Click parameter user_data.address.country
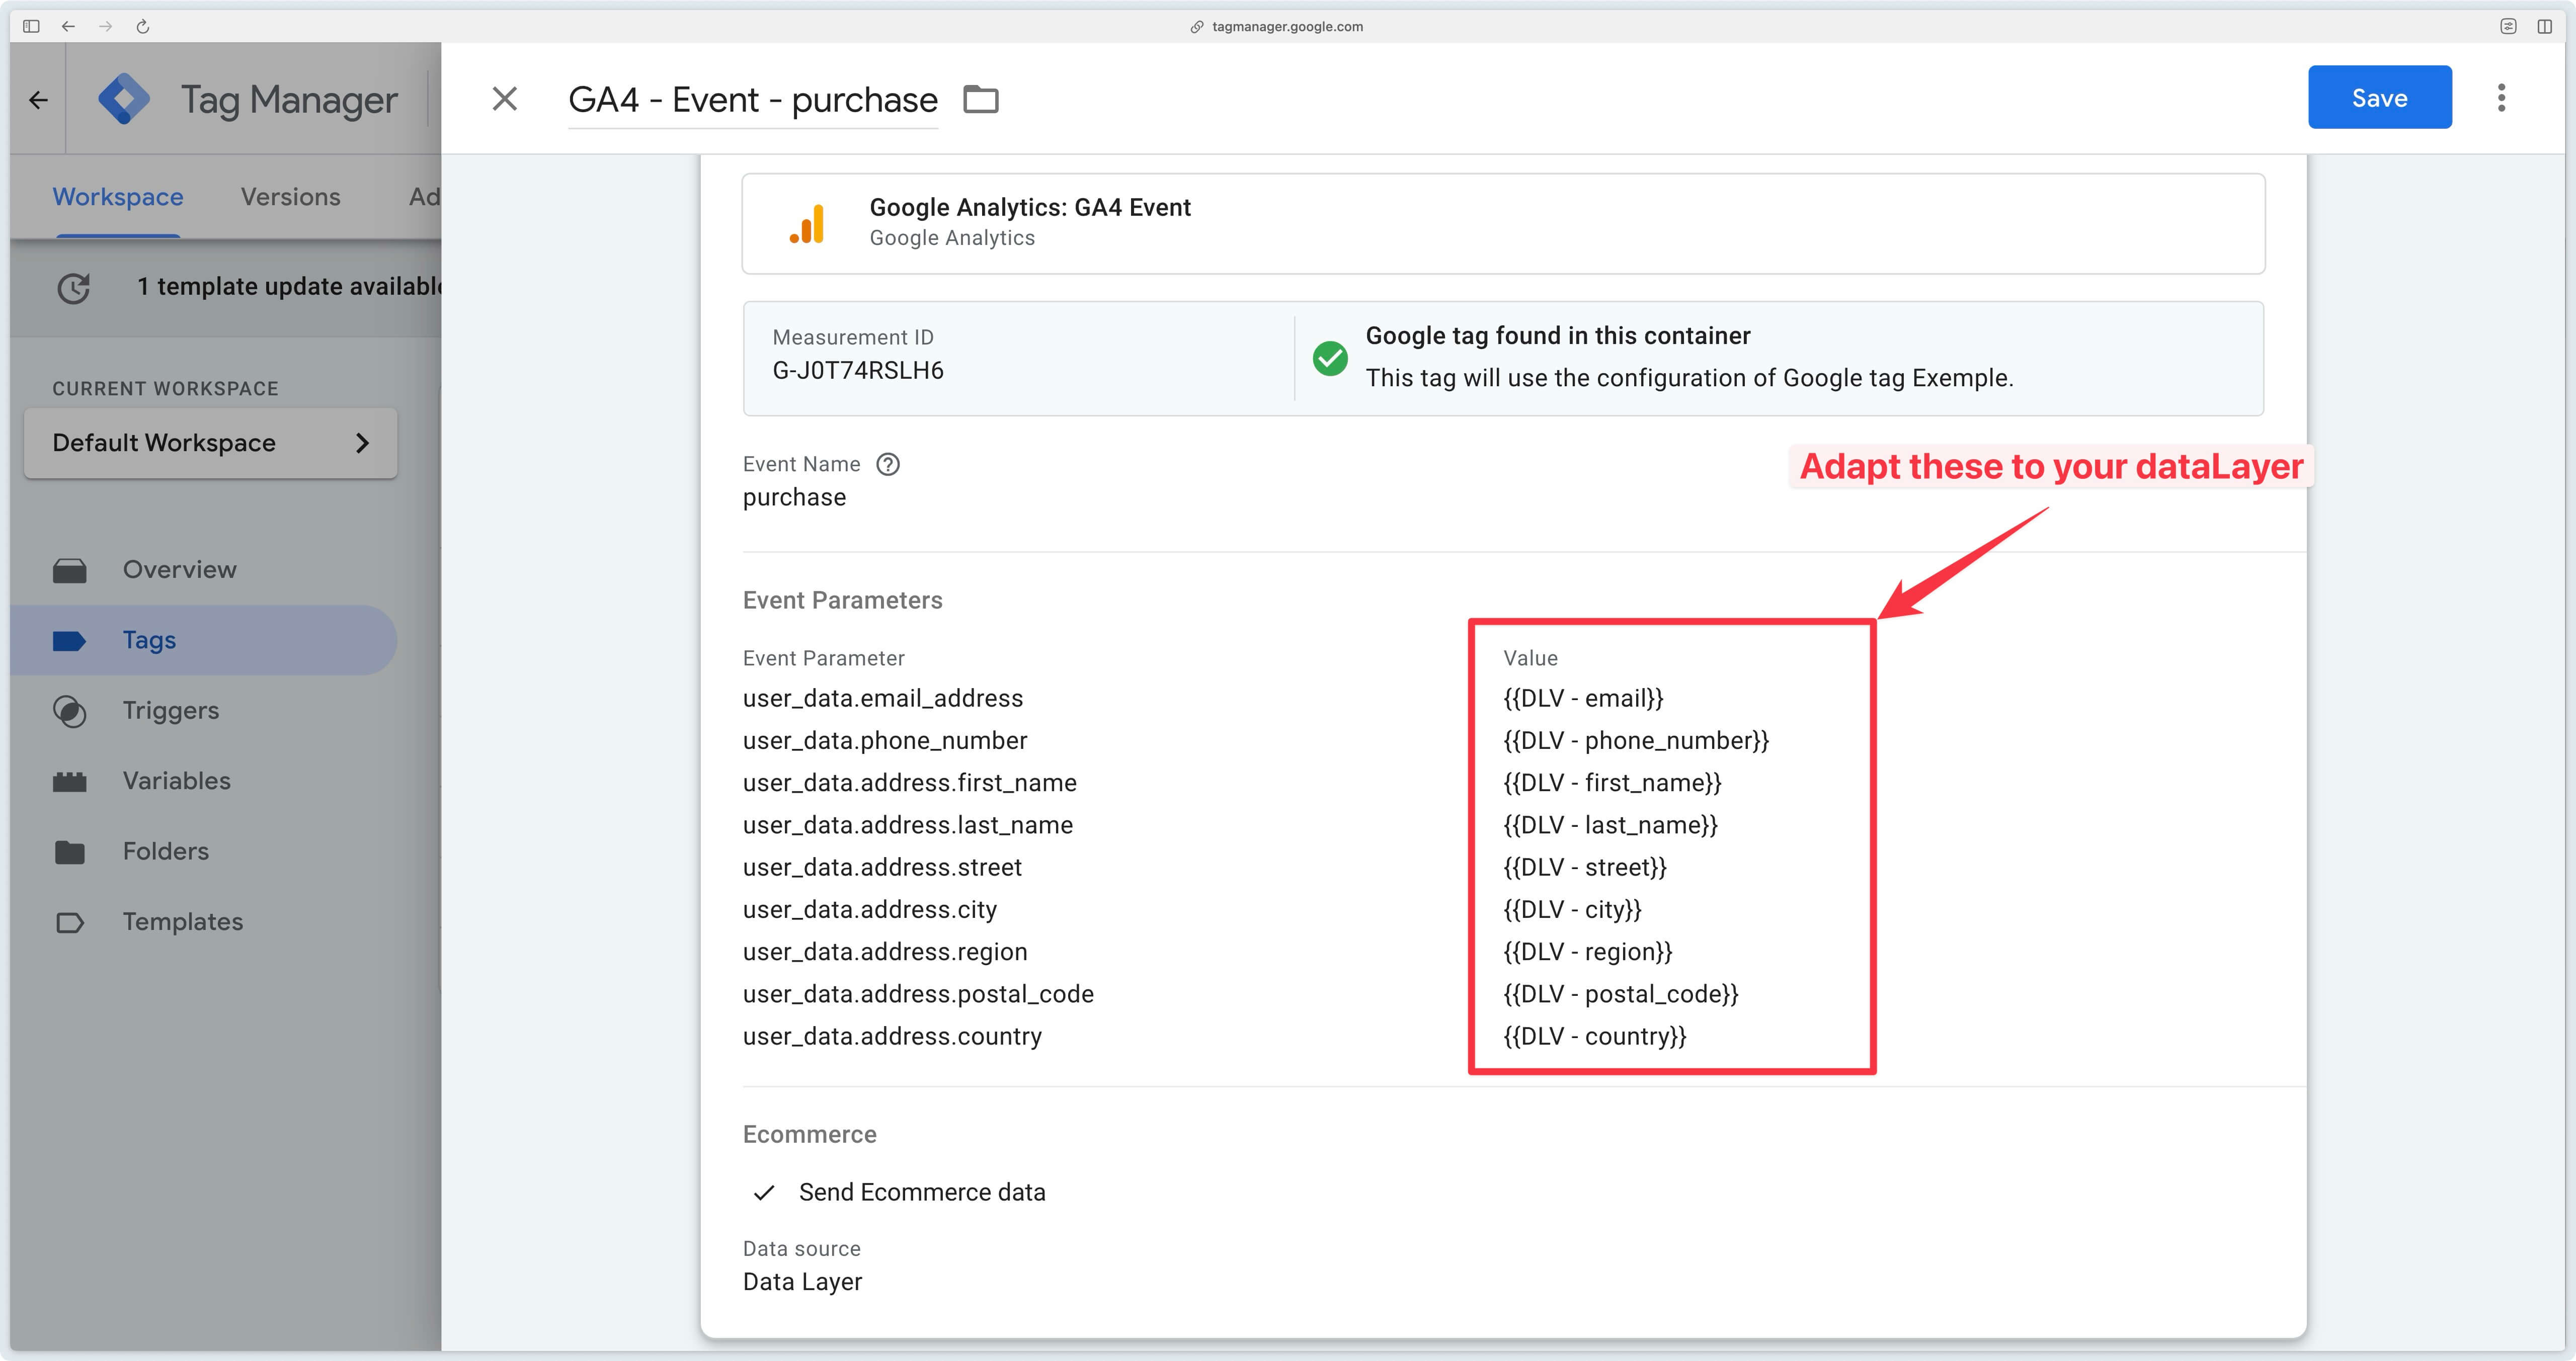 coord(892,1036)
